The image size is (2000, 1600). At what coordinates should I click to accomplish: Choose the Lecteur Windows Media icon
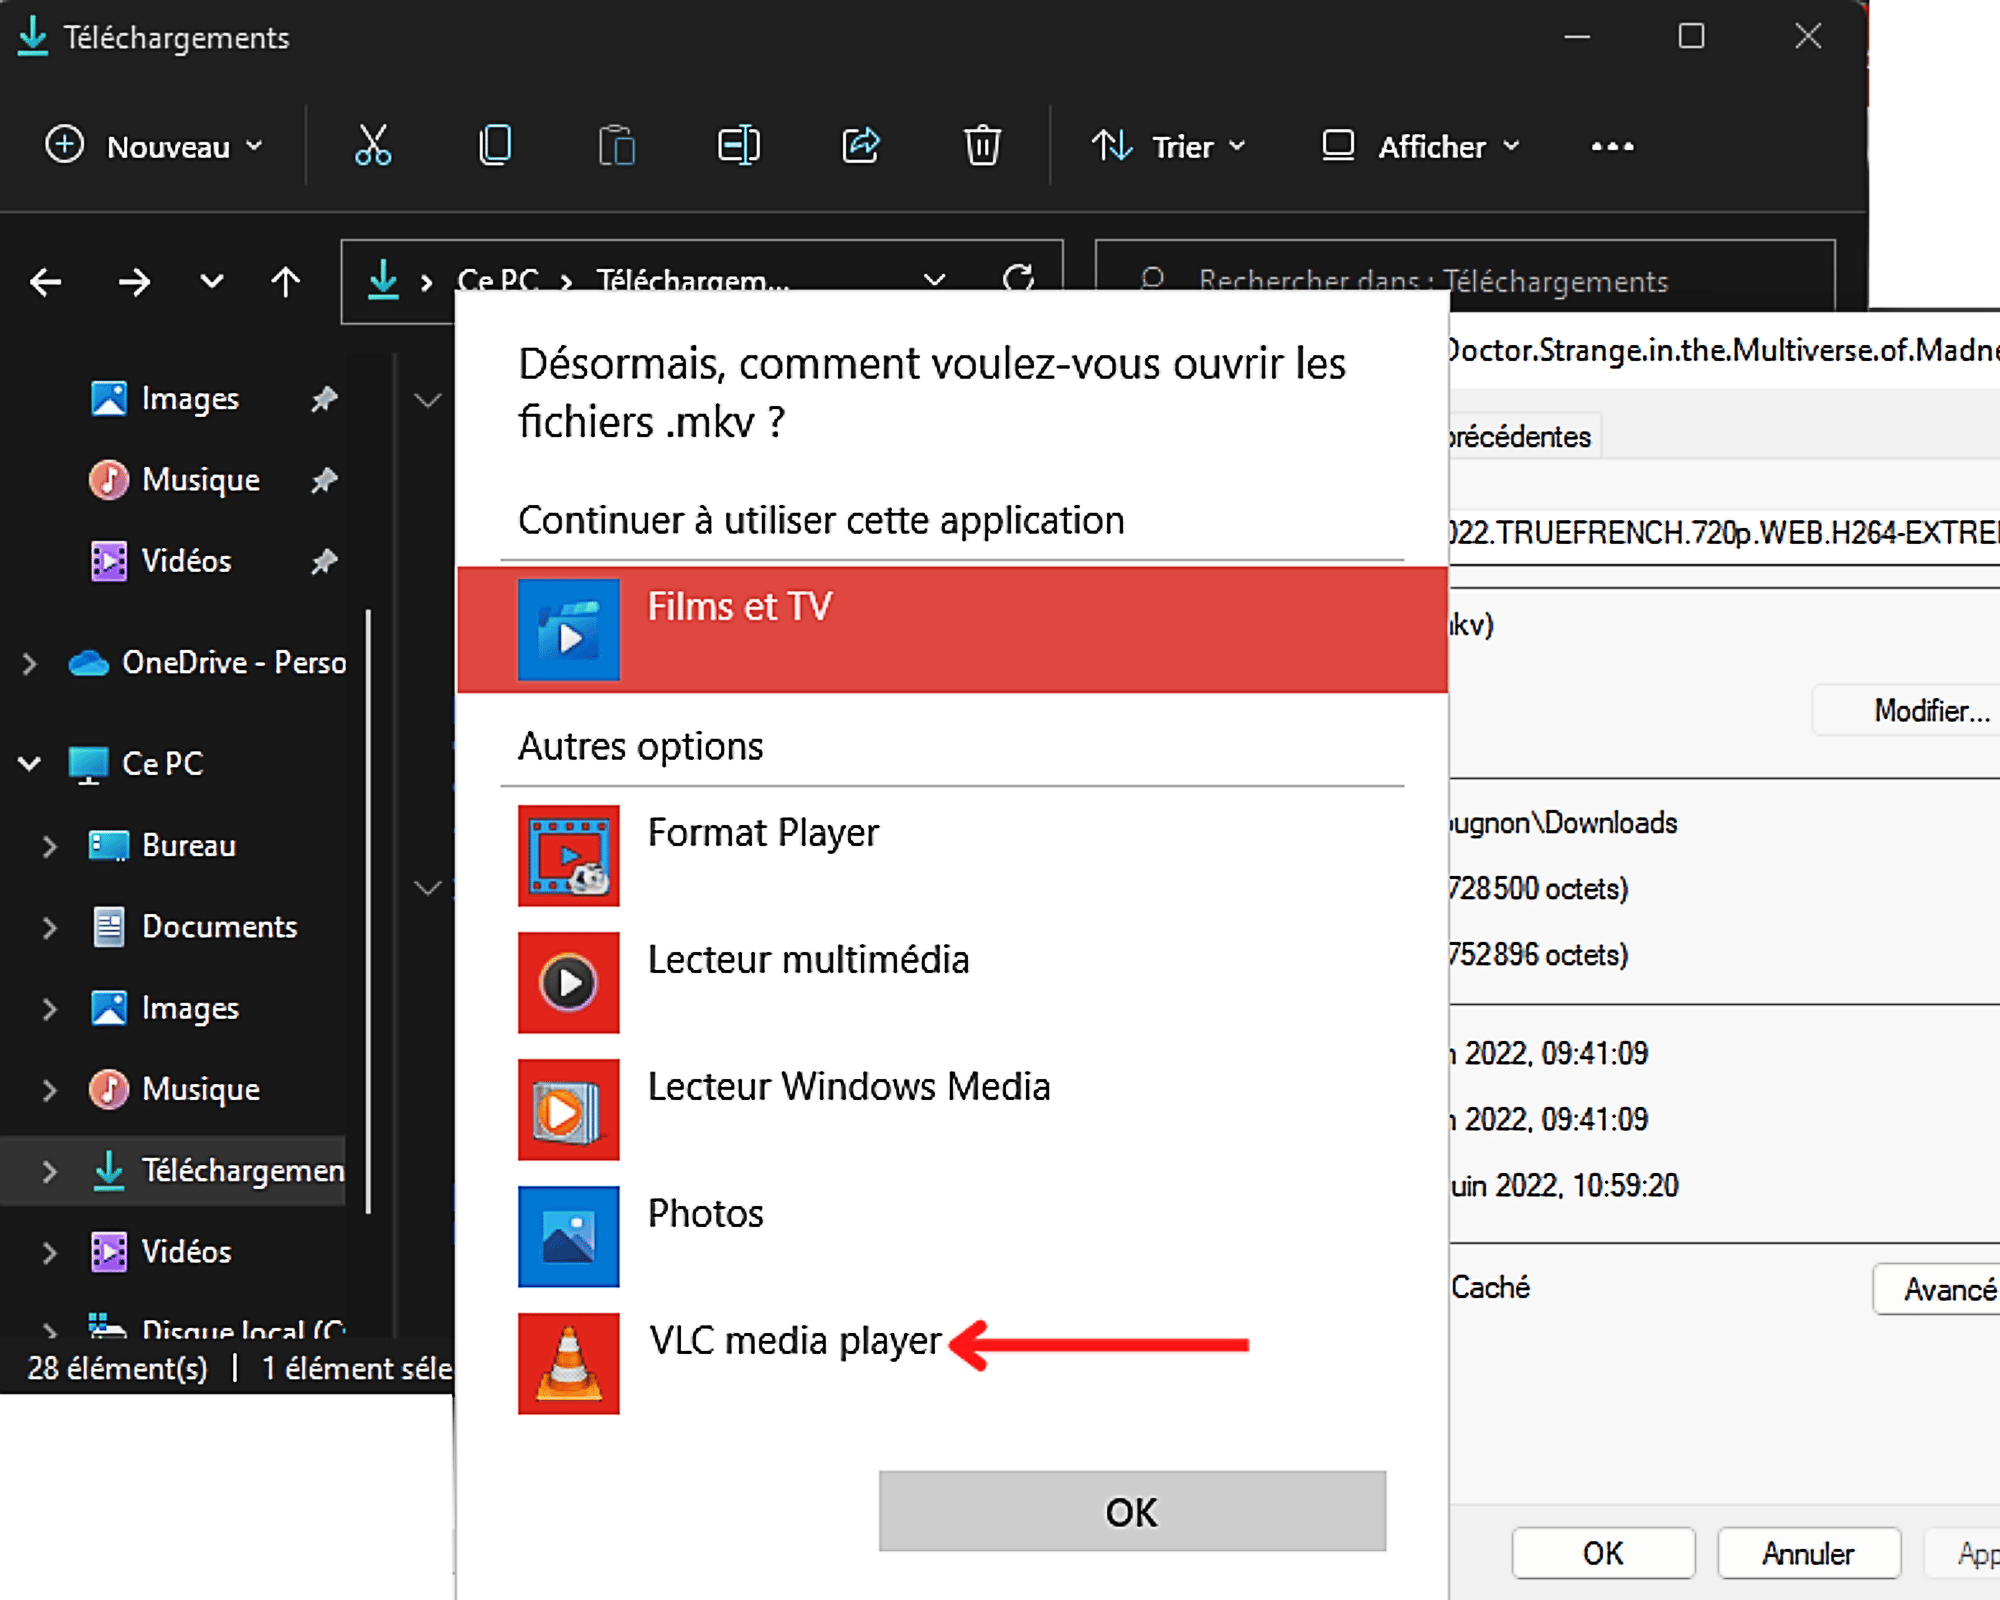(568, 1109)
